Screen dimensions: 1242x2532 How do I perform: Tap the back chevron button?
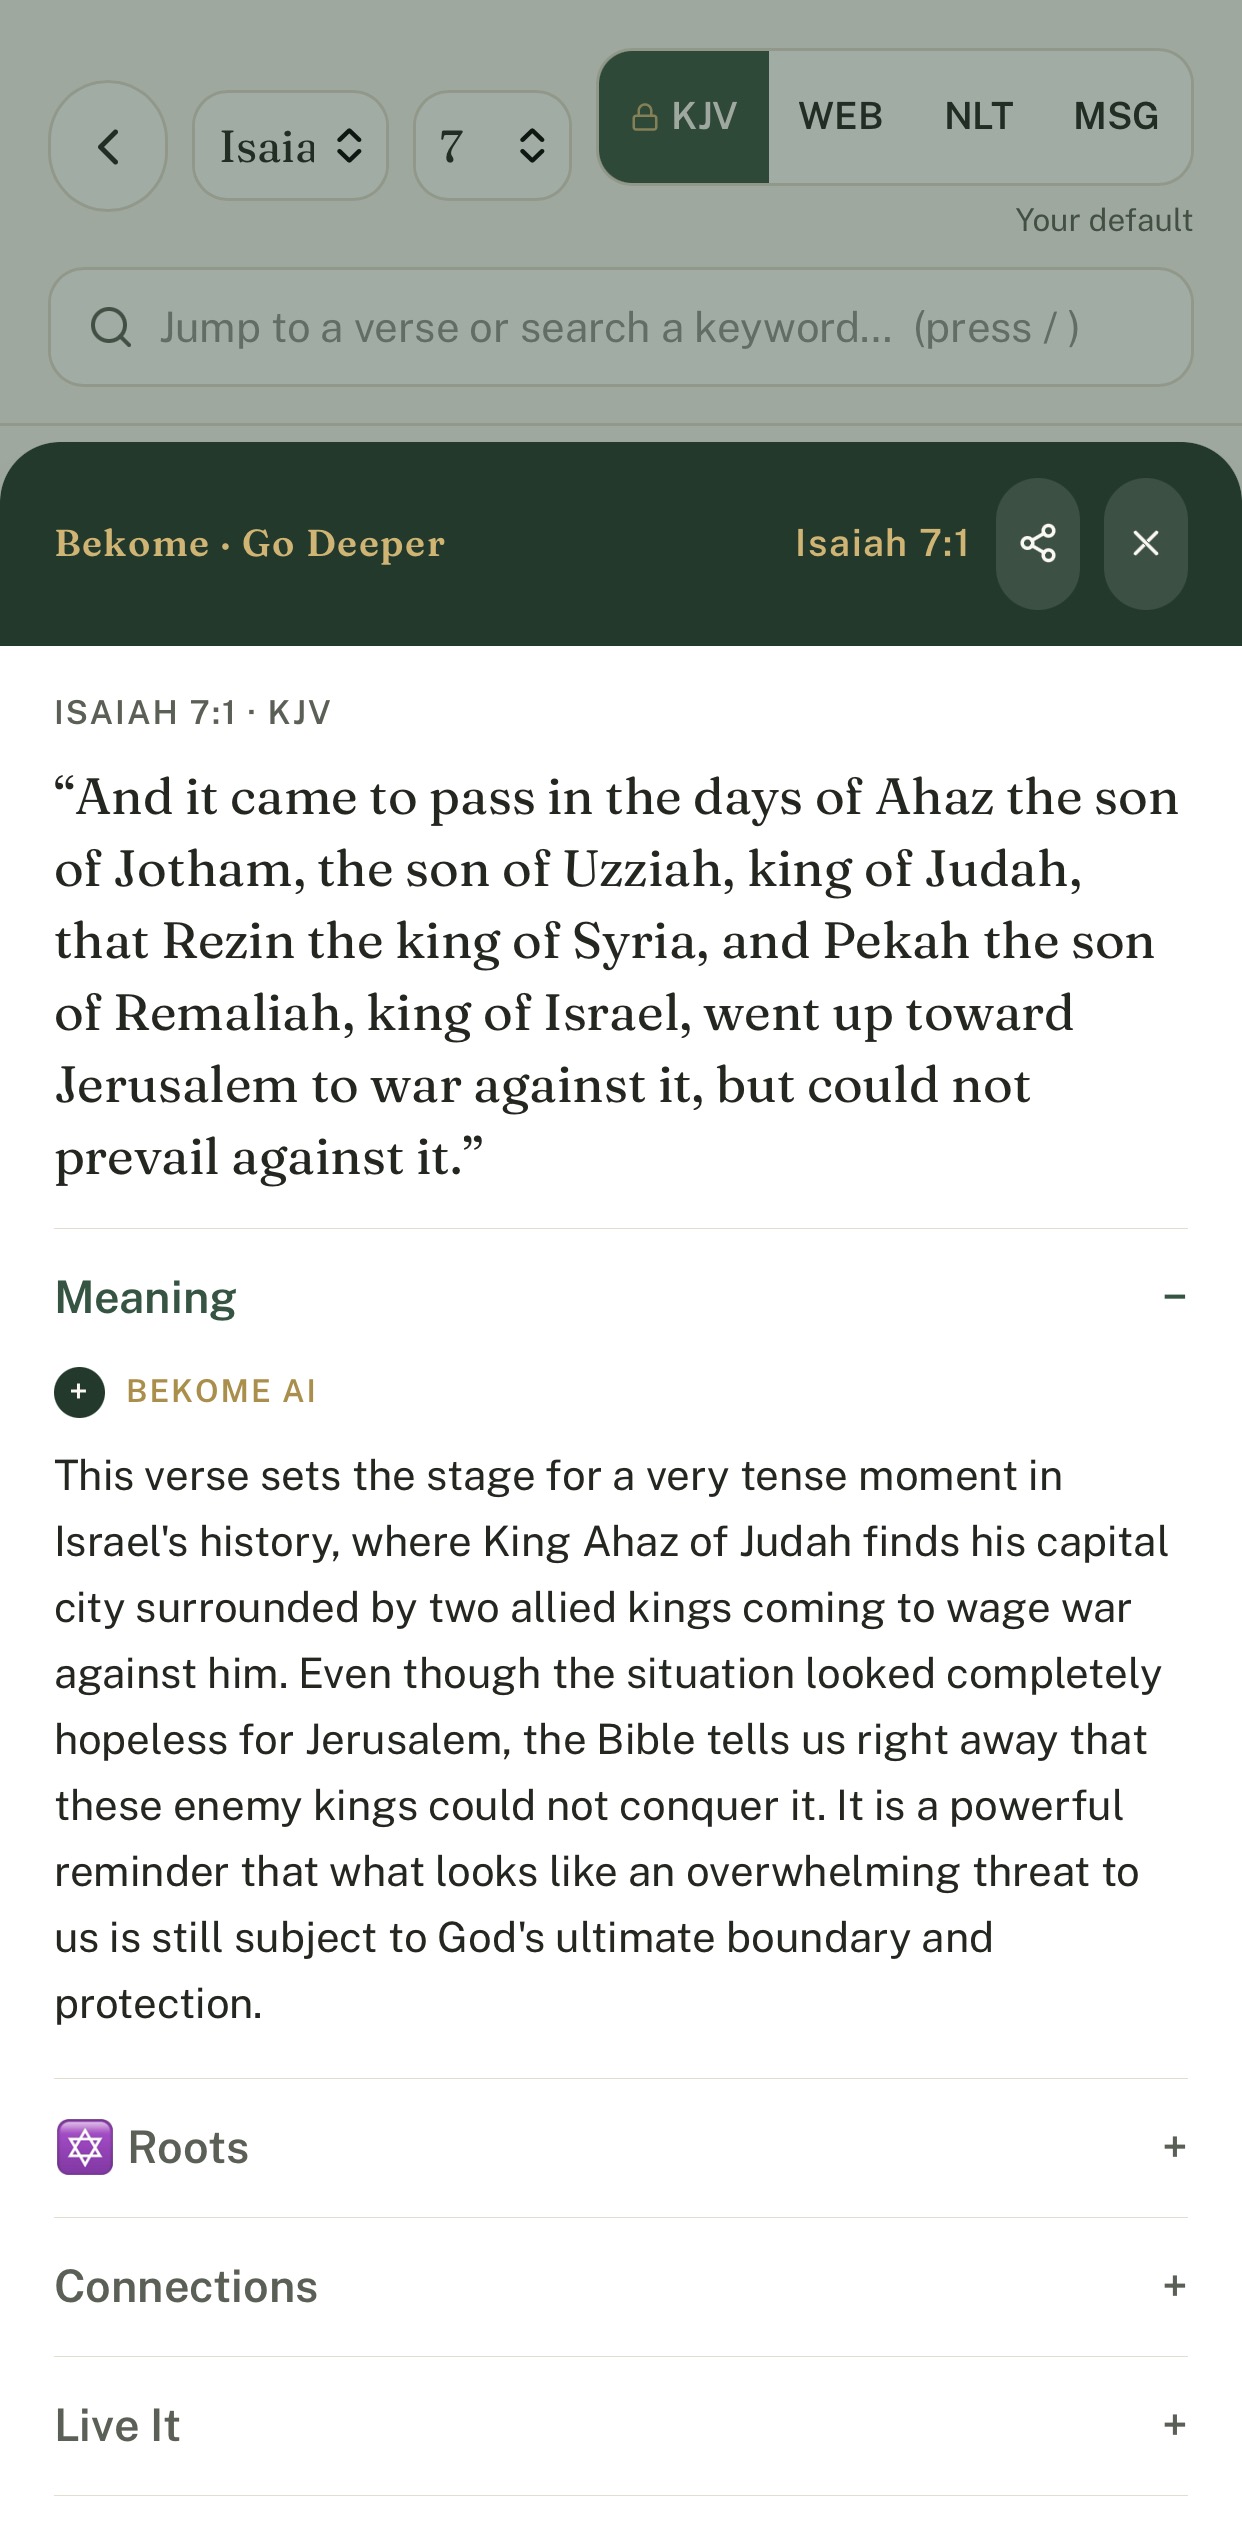108,146
